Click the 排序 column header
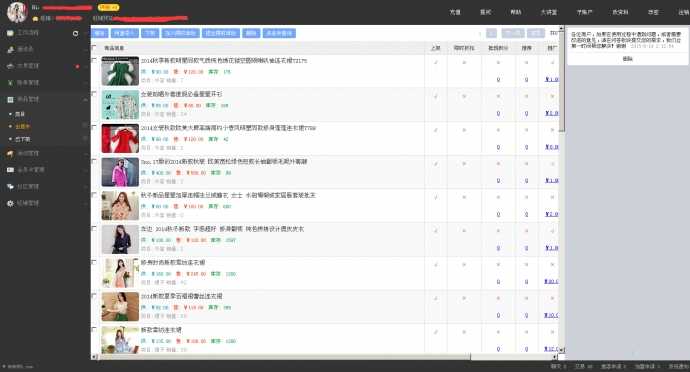Screen dimensions: 690x372 (x=526, y=48)
